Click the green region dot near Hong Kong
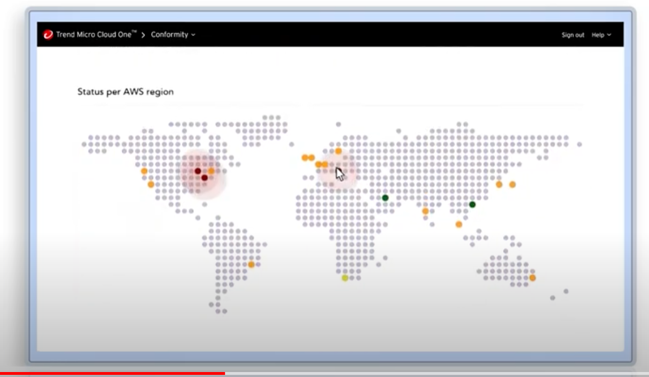 (x=472, y=204)
